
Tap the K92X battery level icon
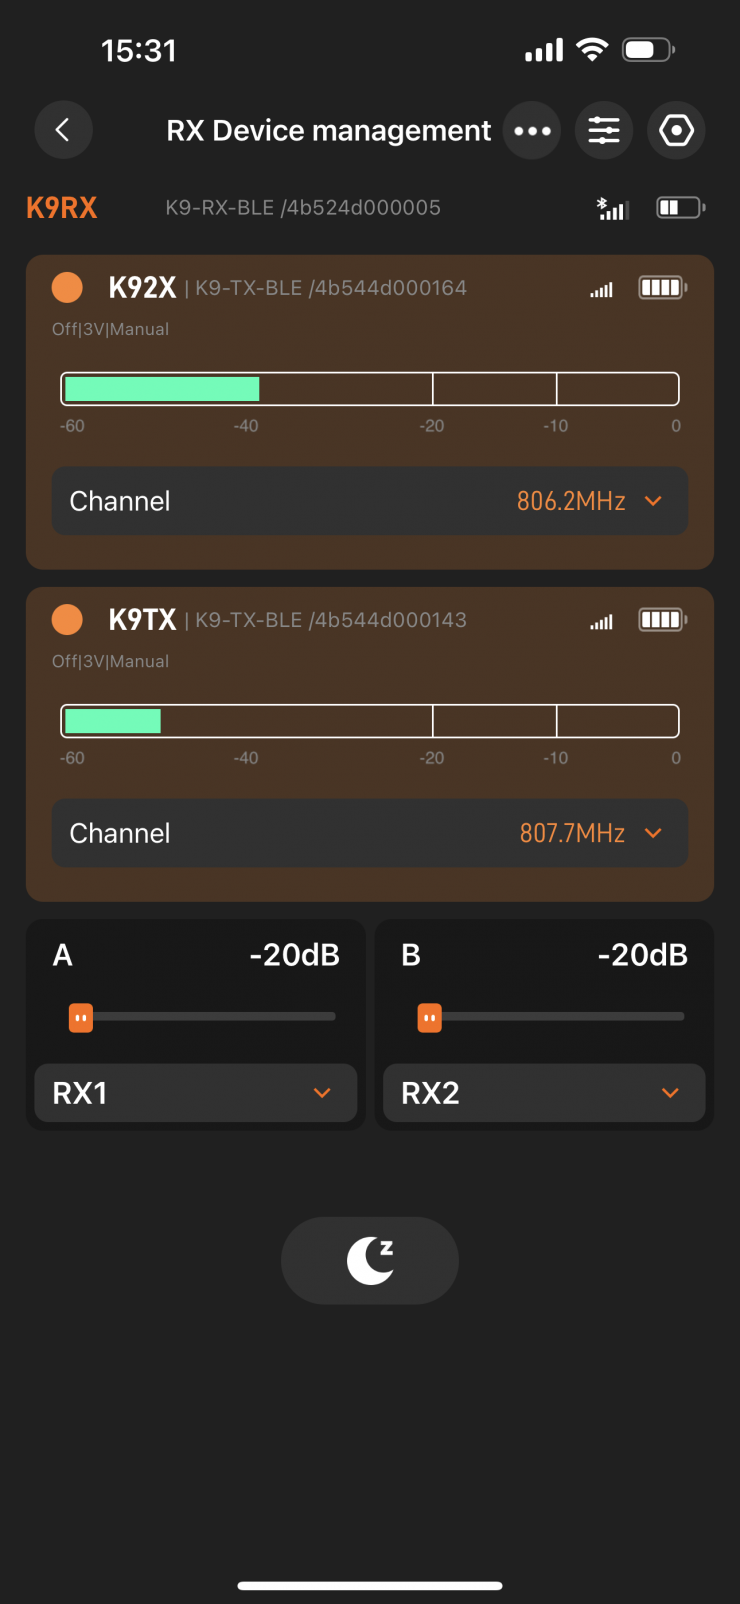pos(662,288)
